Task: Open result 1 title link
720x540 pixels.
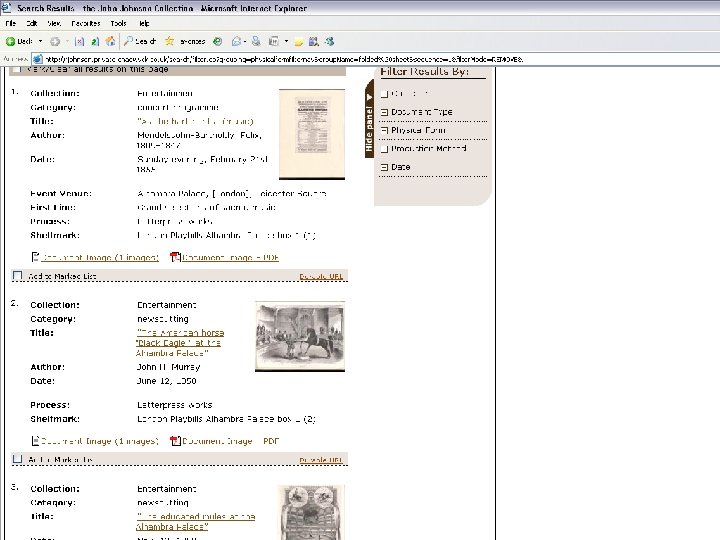Action: point(195,121)
